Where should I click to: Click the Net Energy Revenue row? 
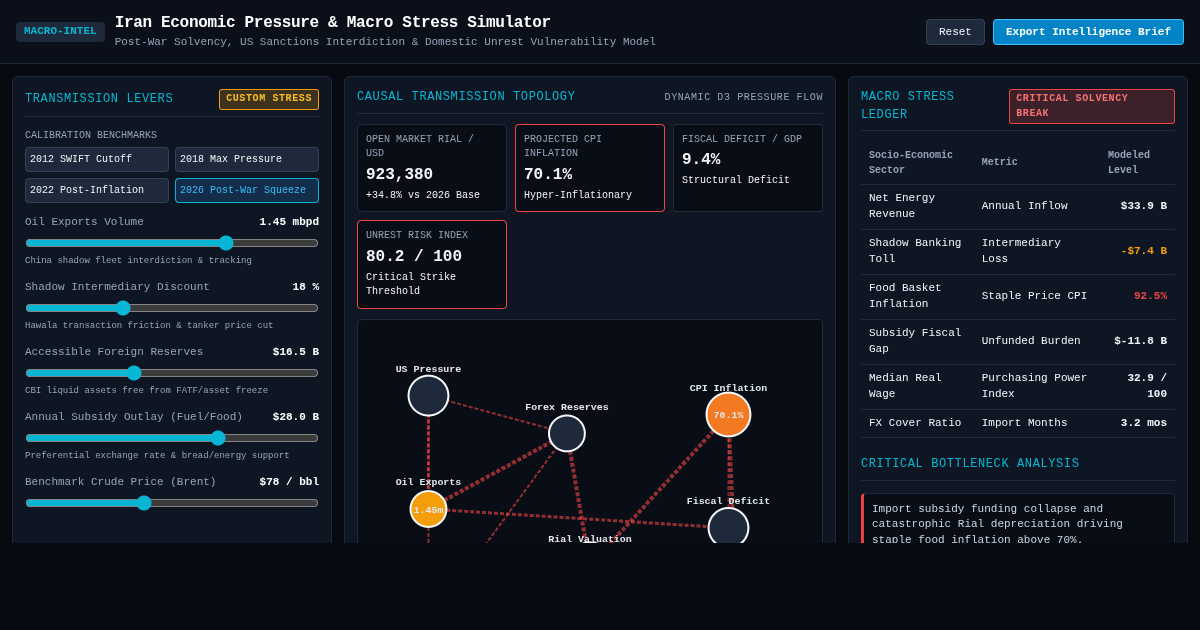click(x=1018, y=207)
